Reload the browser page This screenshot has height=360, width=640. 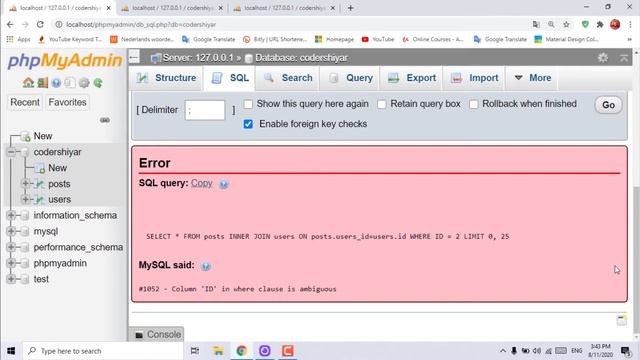pyautogui.click(x=40, y=24)
